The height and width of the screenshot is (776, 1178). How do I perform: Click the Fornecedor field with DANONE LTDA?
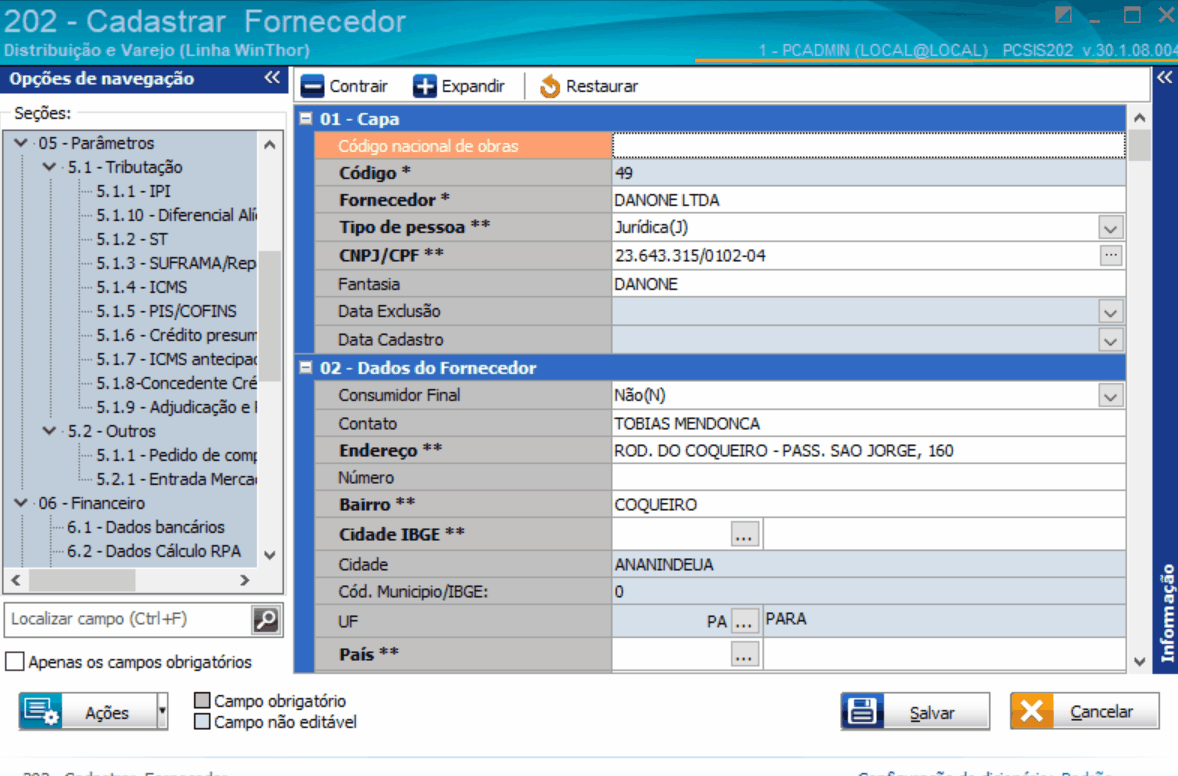[868, 201]
